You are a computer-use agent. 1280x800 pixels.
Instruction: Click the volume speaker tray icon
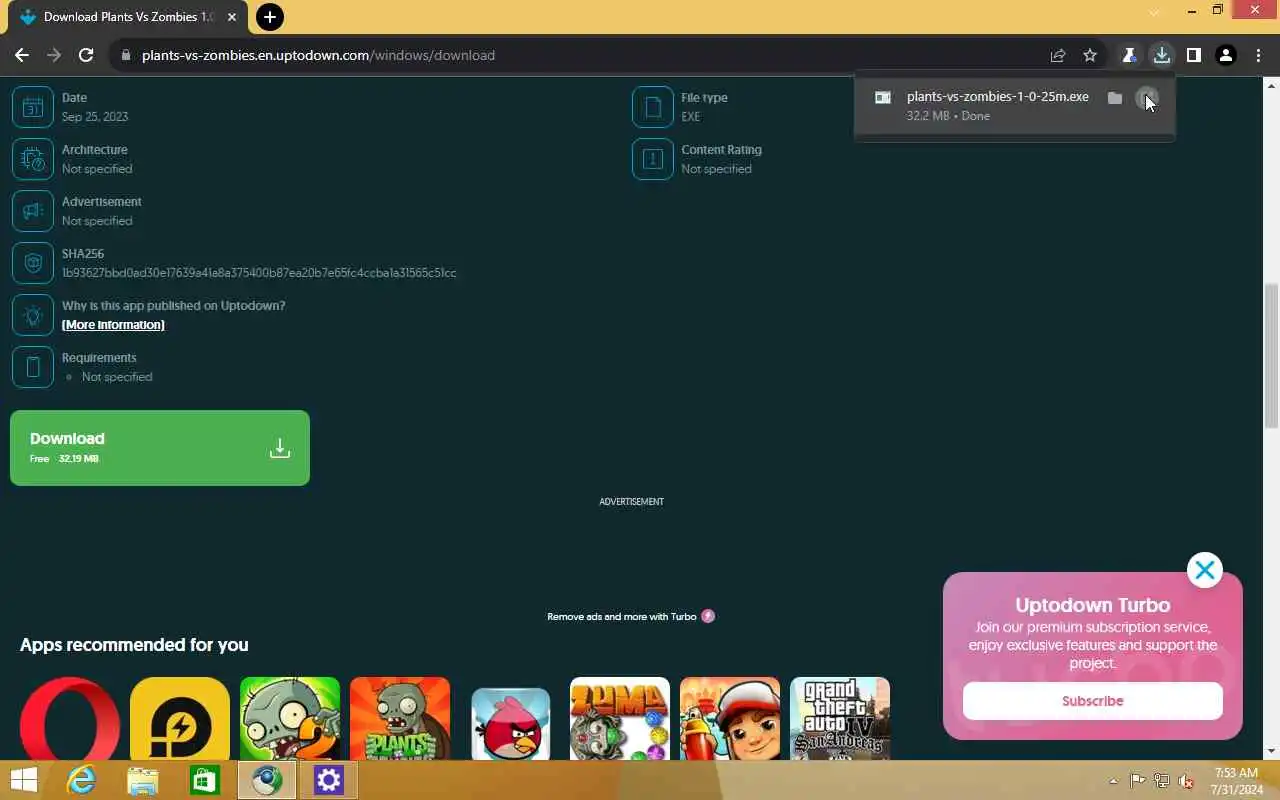point(1186,781)
